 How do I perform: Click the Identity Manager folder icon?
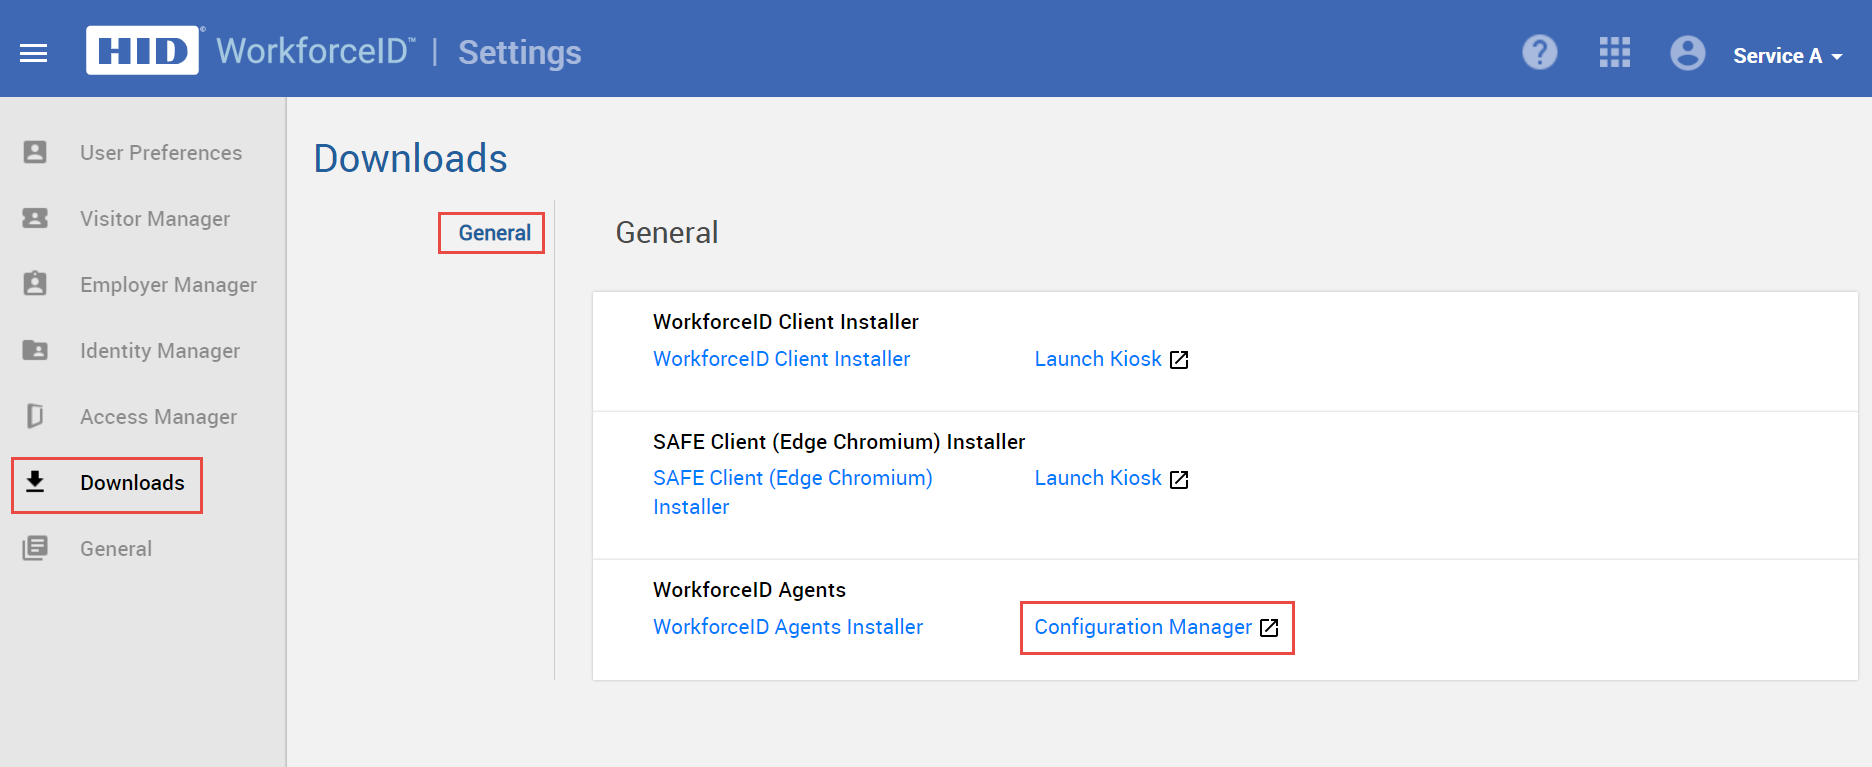[35, 350]
